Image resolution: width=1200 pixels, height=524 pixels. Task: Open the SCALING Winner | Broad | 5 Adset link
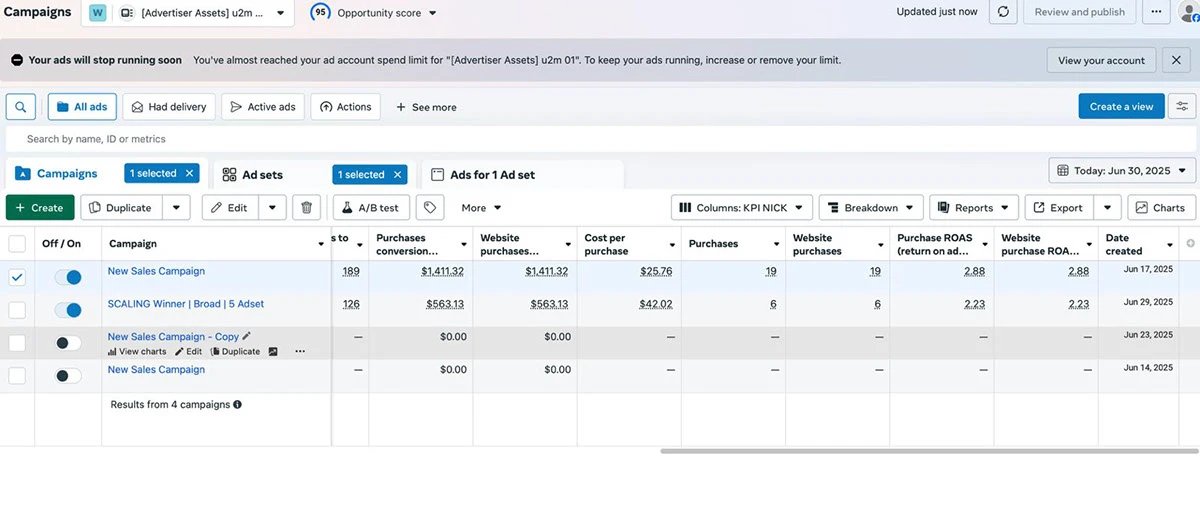(x=186, y=304)
